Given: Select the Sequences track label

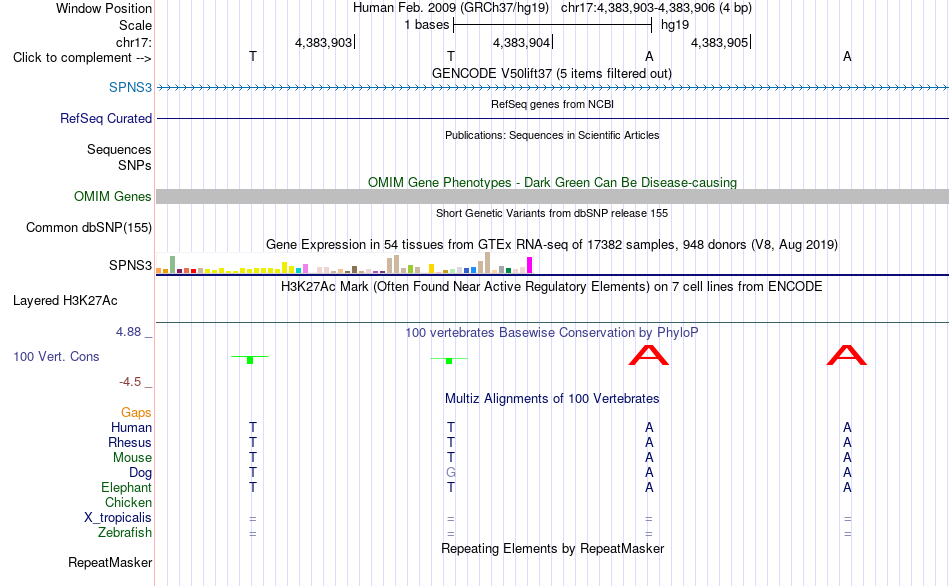Looking at the screenshot, I should tap(119, 149).
